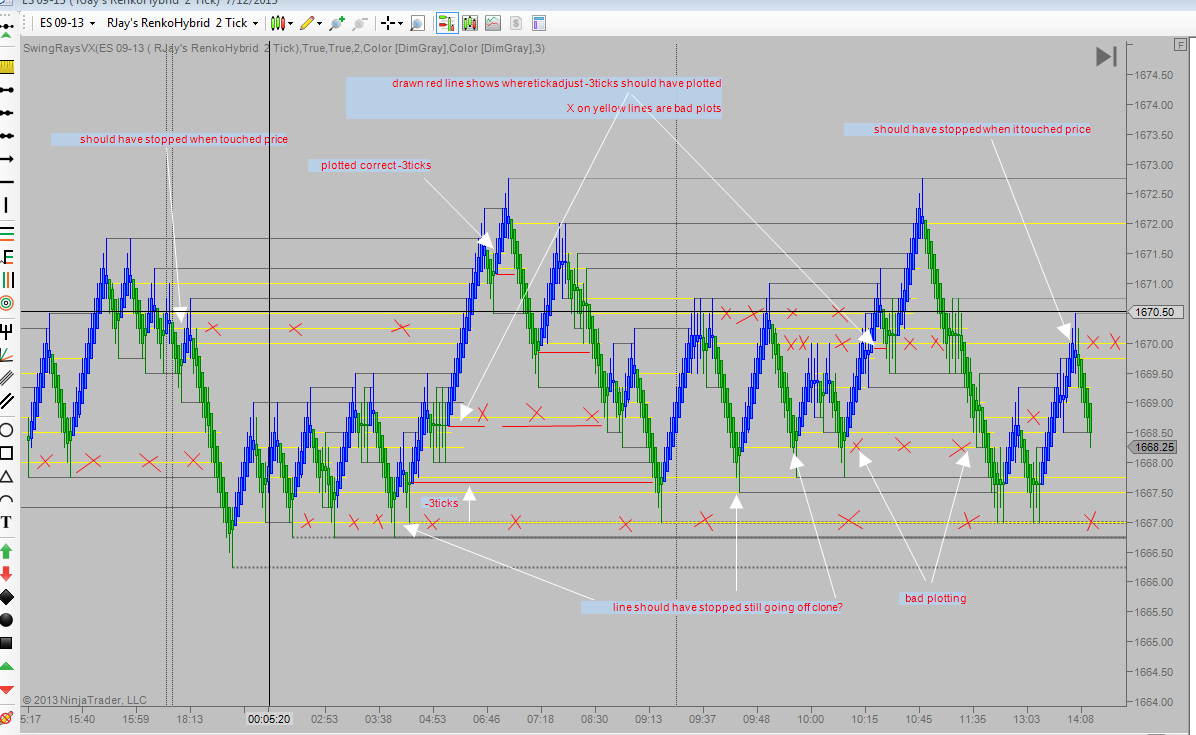
Task: Select the Line tool with two endpoint dots
Action: pyautogui.click(x=7, y=90)
